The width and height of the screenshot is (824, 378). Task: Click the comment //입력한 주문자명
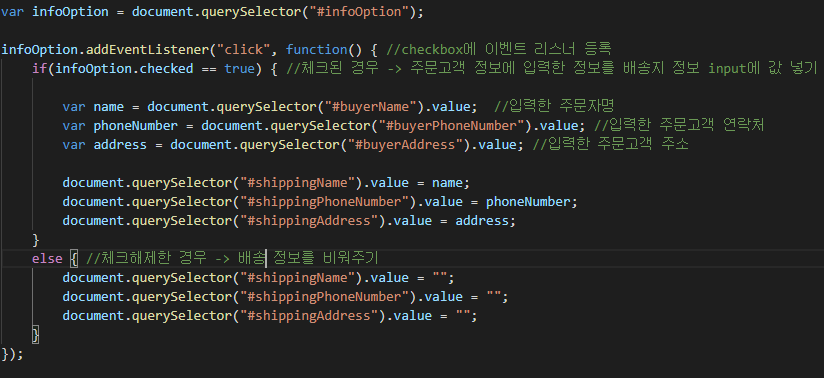click(x=554, y=107)
